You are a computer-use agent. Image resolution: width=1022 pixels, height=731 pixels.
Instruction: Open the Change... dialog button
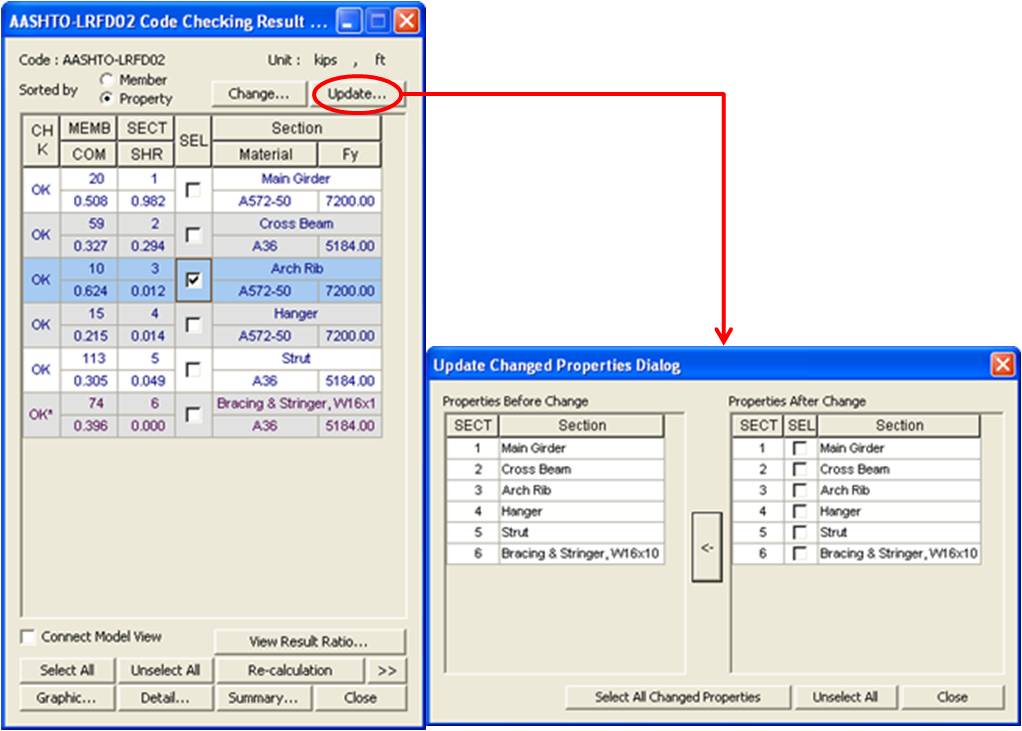tap(258, 94)
